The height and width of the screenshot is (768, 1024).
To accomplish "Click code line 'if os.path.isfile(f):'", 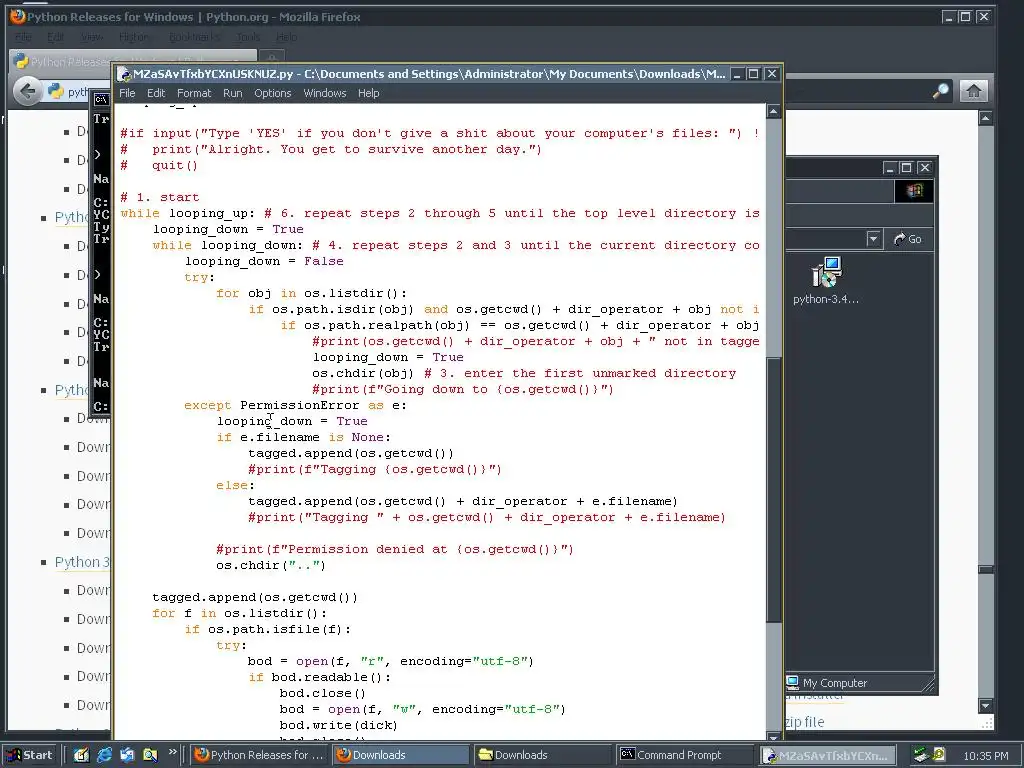I will pos(268,630).
